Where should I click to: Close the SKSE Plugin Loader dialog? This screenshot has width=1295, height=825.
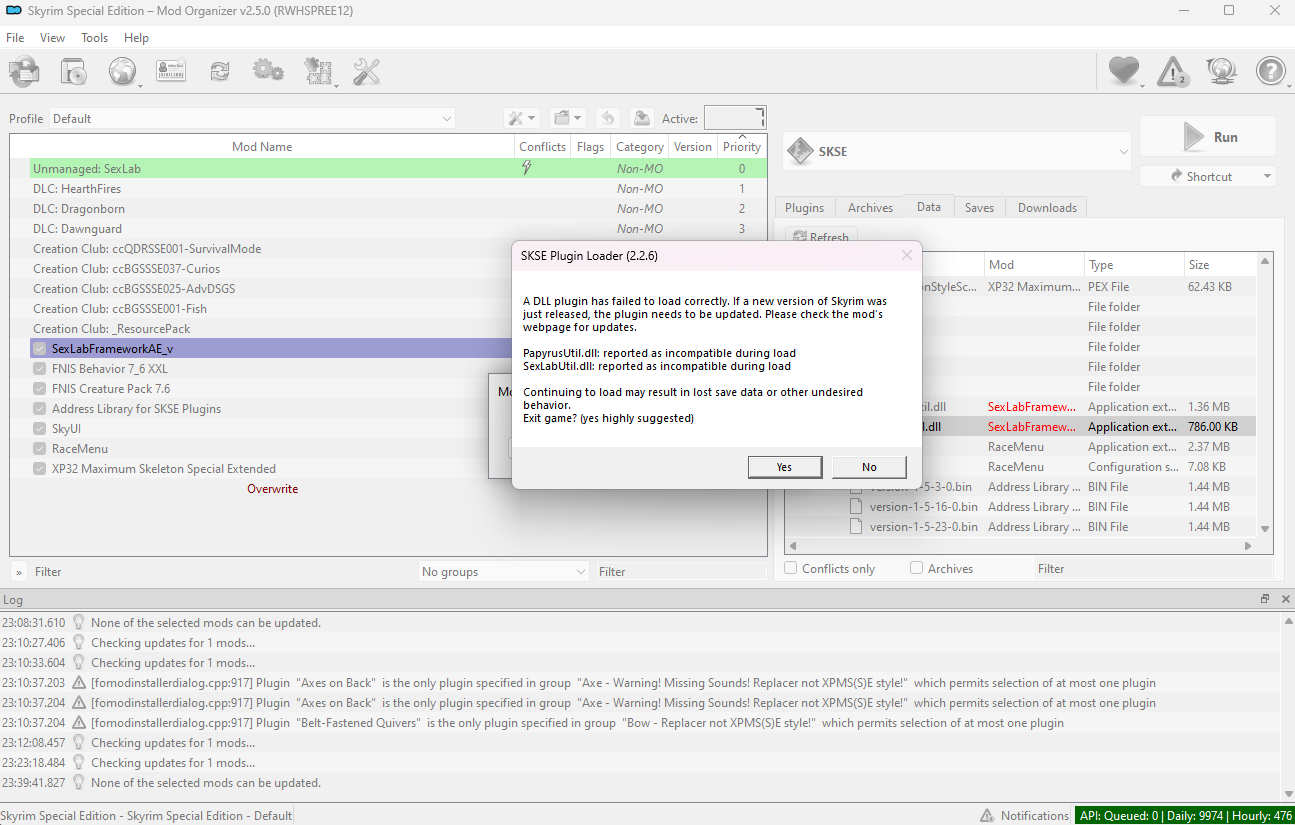906,255
